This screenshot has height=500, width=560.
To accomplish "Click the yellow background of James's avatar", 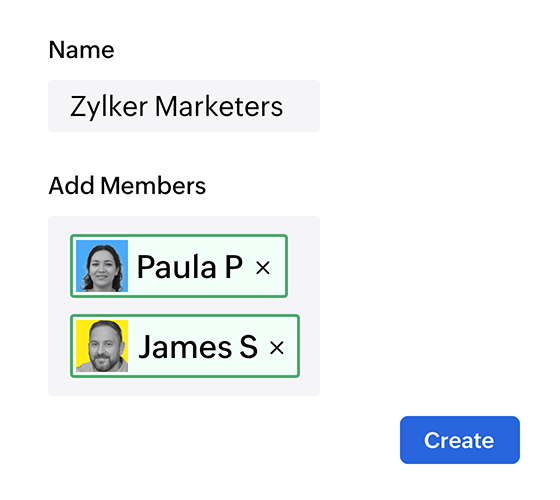I will coord(82,330).
